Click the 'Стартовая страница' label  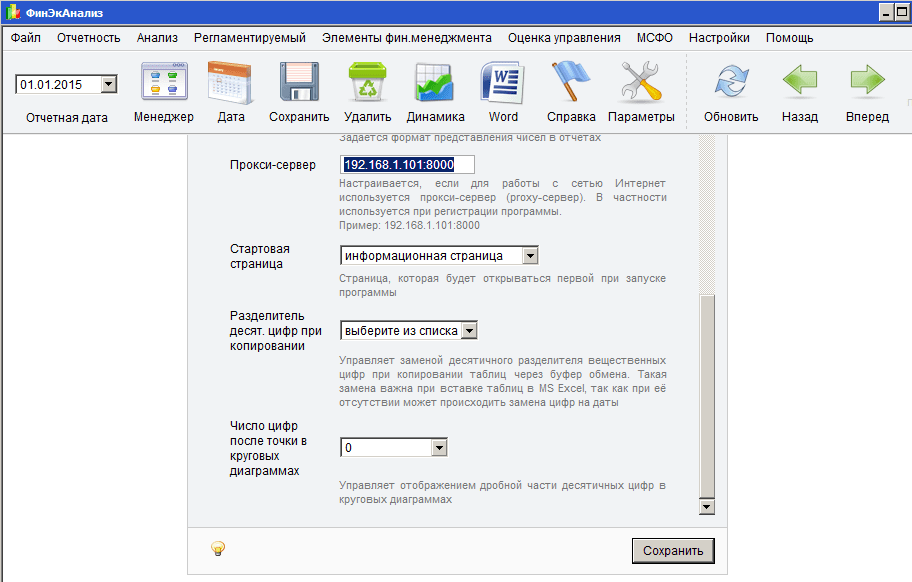259,256
